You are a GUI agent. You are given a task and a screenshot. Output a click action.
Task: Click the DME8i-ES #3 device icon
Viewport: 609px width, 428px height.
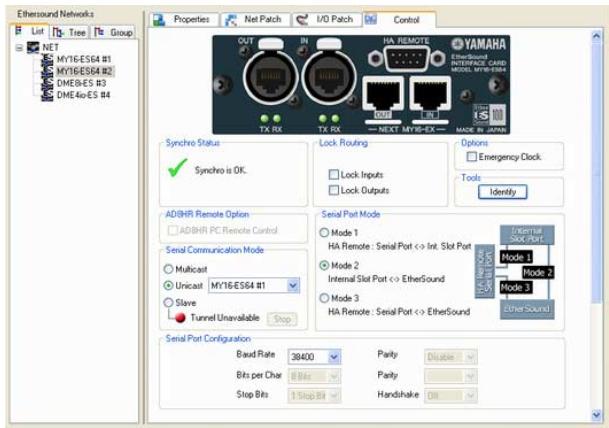click(x=47, y=83)
